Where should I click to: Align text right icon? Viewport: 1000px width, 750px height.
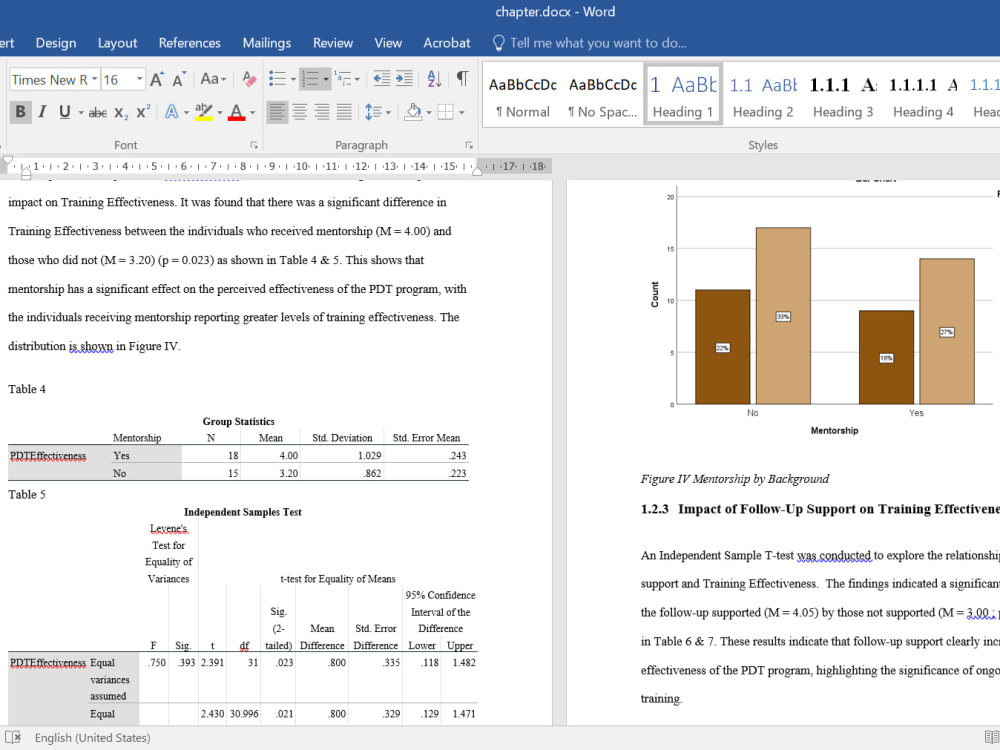(x=322, y=112)
